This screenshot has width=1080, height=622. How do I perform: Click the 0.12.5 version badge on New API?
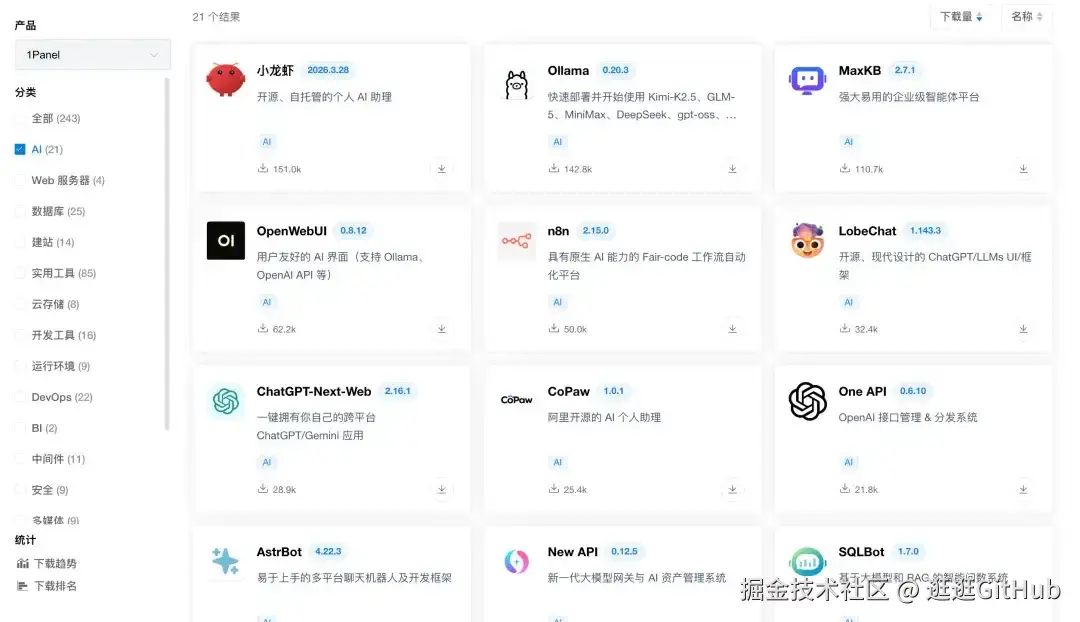coord(624,552)
